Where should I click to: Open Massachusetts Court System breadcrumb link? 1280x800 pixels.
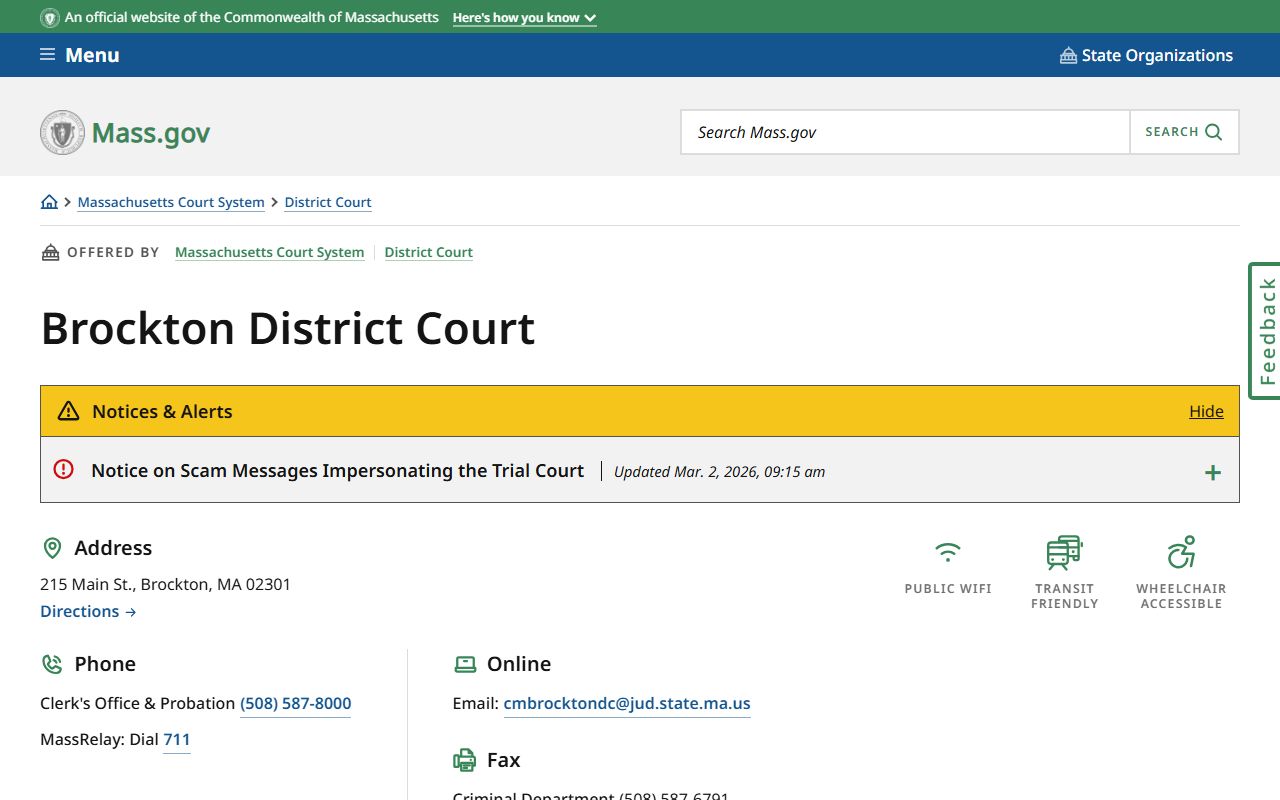tap(171, 202)
